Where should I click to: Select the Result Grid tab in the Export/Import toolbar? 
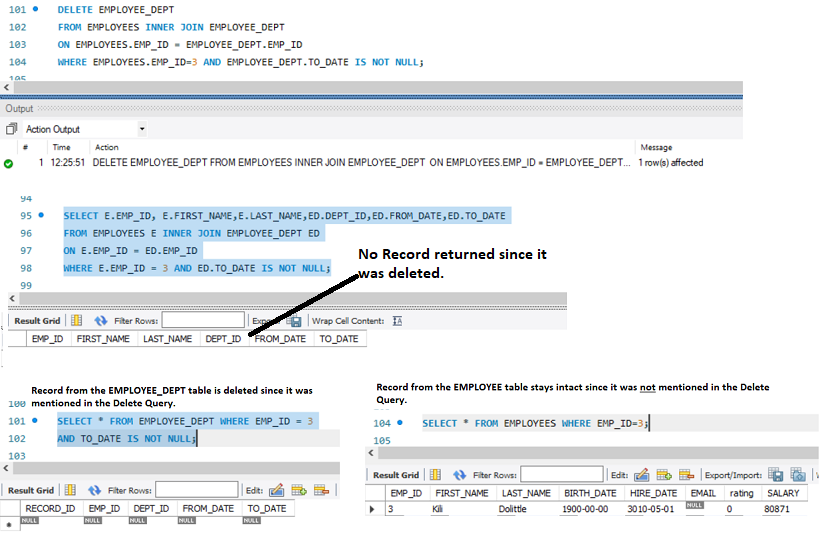[396, 475]
